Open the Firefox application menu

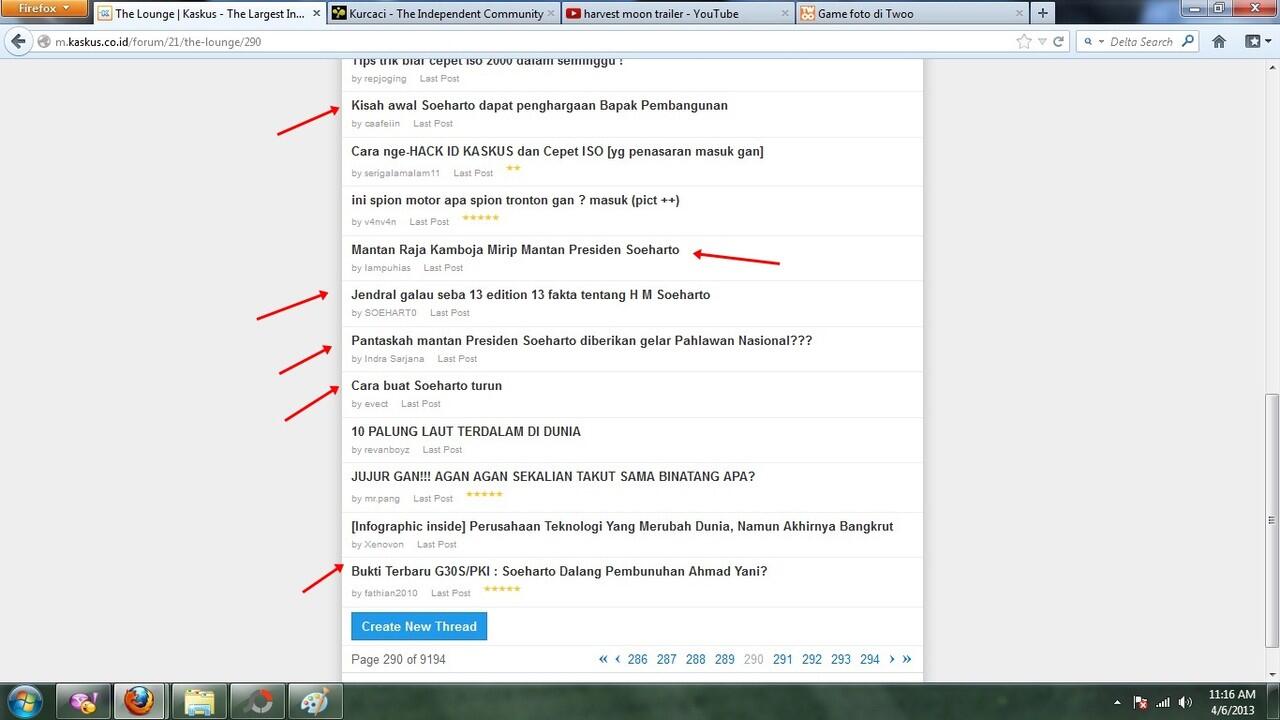(x=43, y=8)
